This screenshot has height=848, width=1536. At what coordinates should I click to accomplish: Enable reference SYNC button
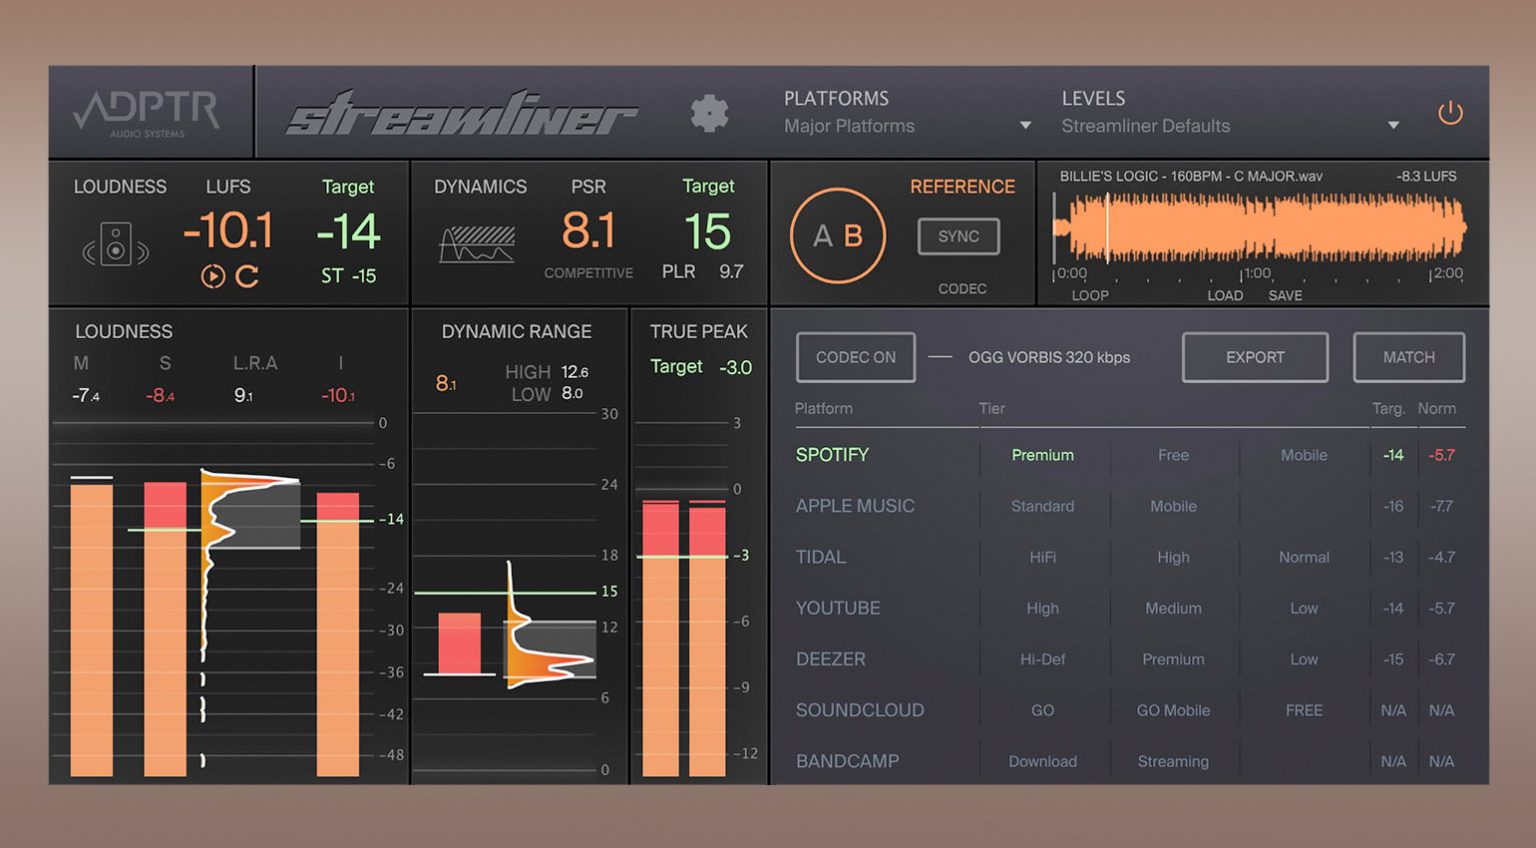958,236
